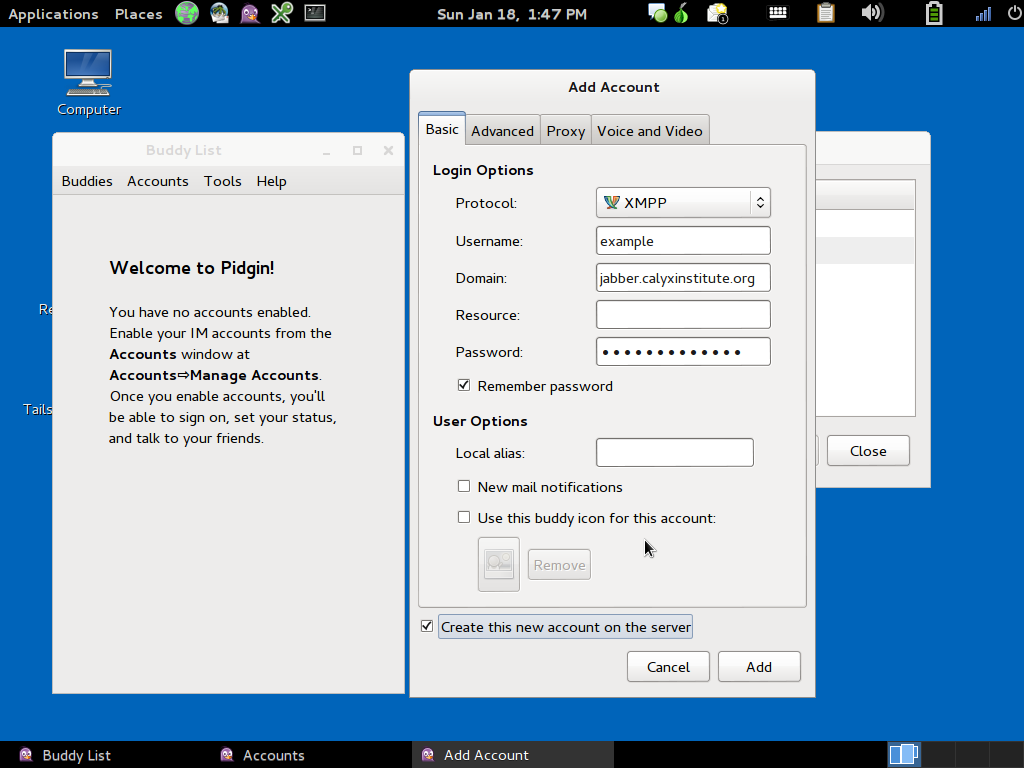This screenshot has height=768, width=1024.
Task: Launch the Terminal from the top panel
Action: 315,13
